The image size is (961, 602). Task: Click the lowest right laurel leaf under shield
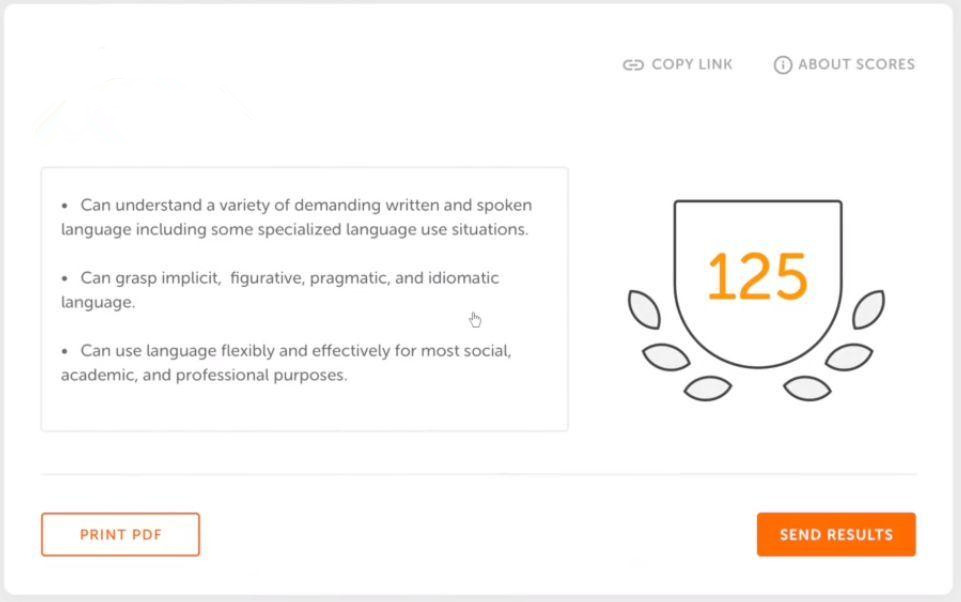click(807, 389)
